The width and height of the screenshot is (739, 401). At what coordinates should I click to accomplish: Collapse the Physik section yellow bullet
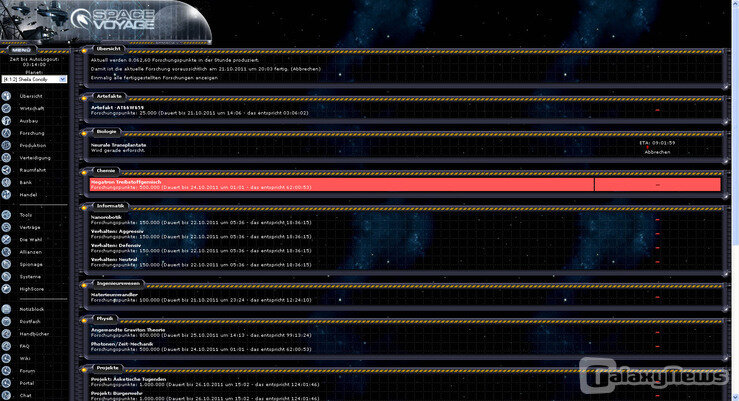point(84,321)
